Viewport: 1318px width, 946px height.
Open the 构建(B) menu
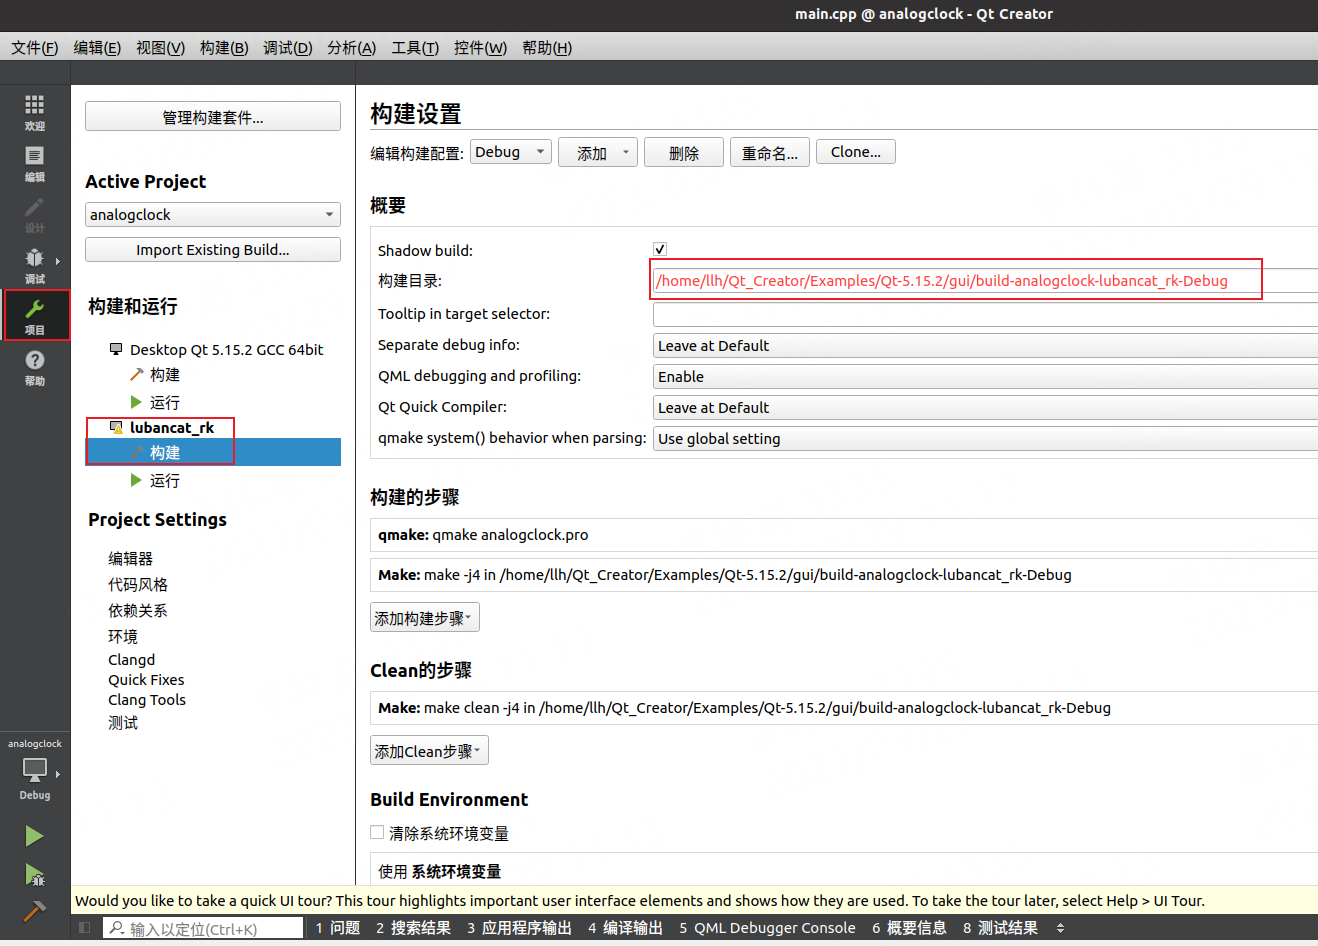(224, 47)
